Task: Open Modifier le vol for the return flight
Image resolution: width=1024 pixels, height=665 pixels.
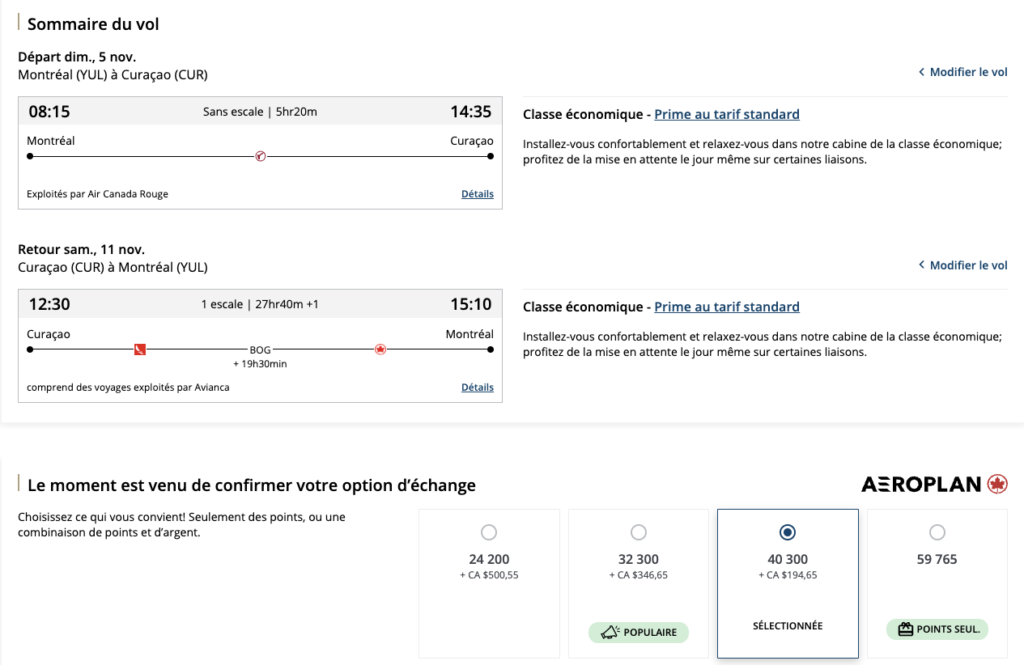Action: coord(968,264)
